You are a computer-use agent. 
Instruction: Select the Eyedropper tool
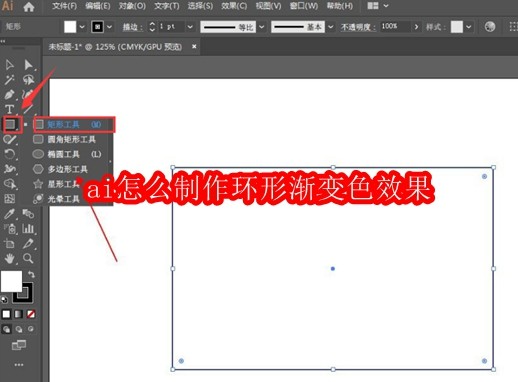click(x=9, y=214)
